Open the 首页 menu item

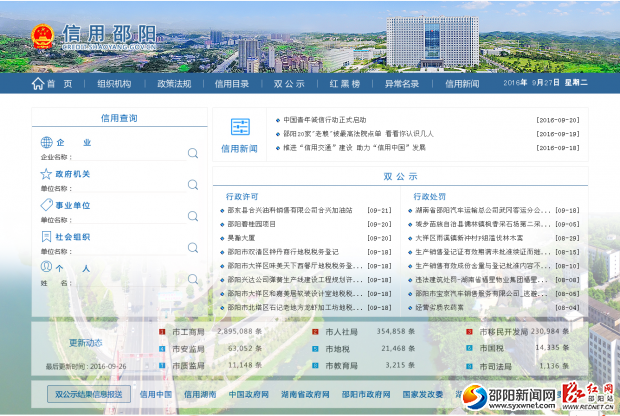pyautogui.click(x=60, y=84)
